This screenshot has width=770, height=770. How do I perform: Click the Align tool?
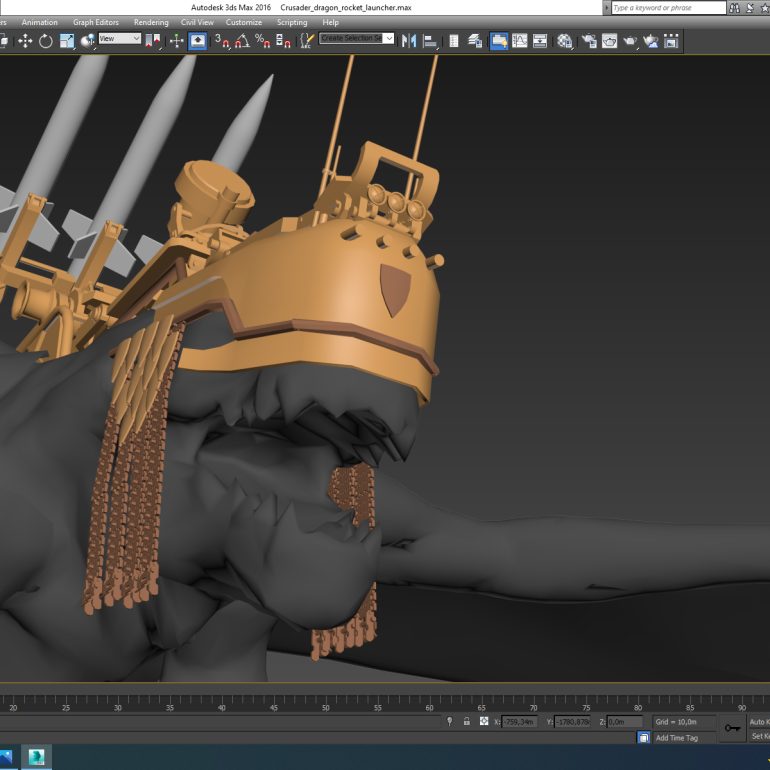coord(430,41)
